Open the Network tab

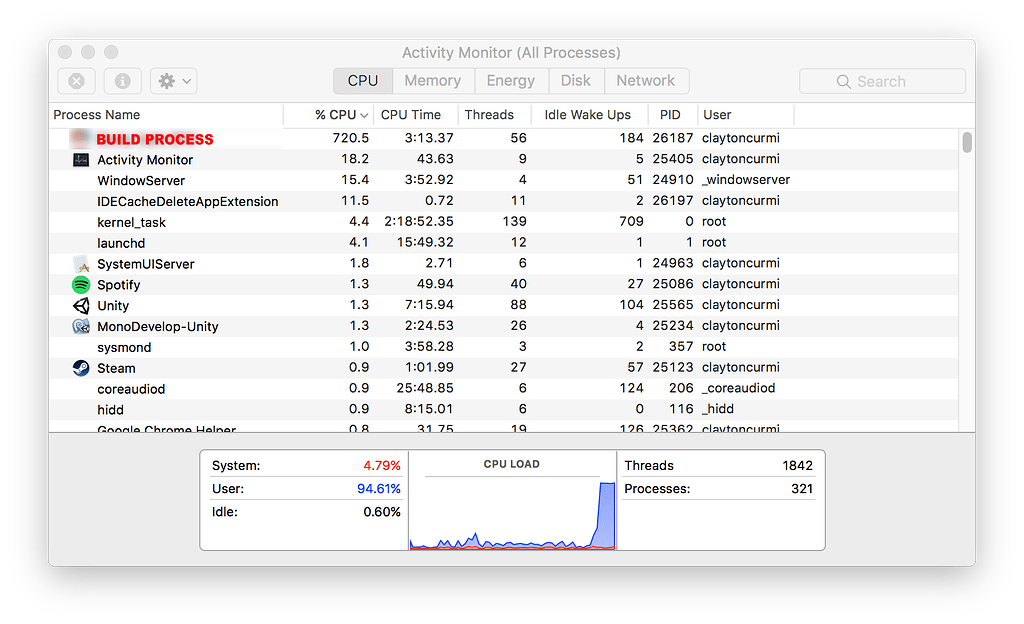coord(647,80)
